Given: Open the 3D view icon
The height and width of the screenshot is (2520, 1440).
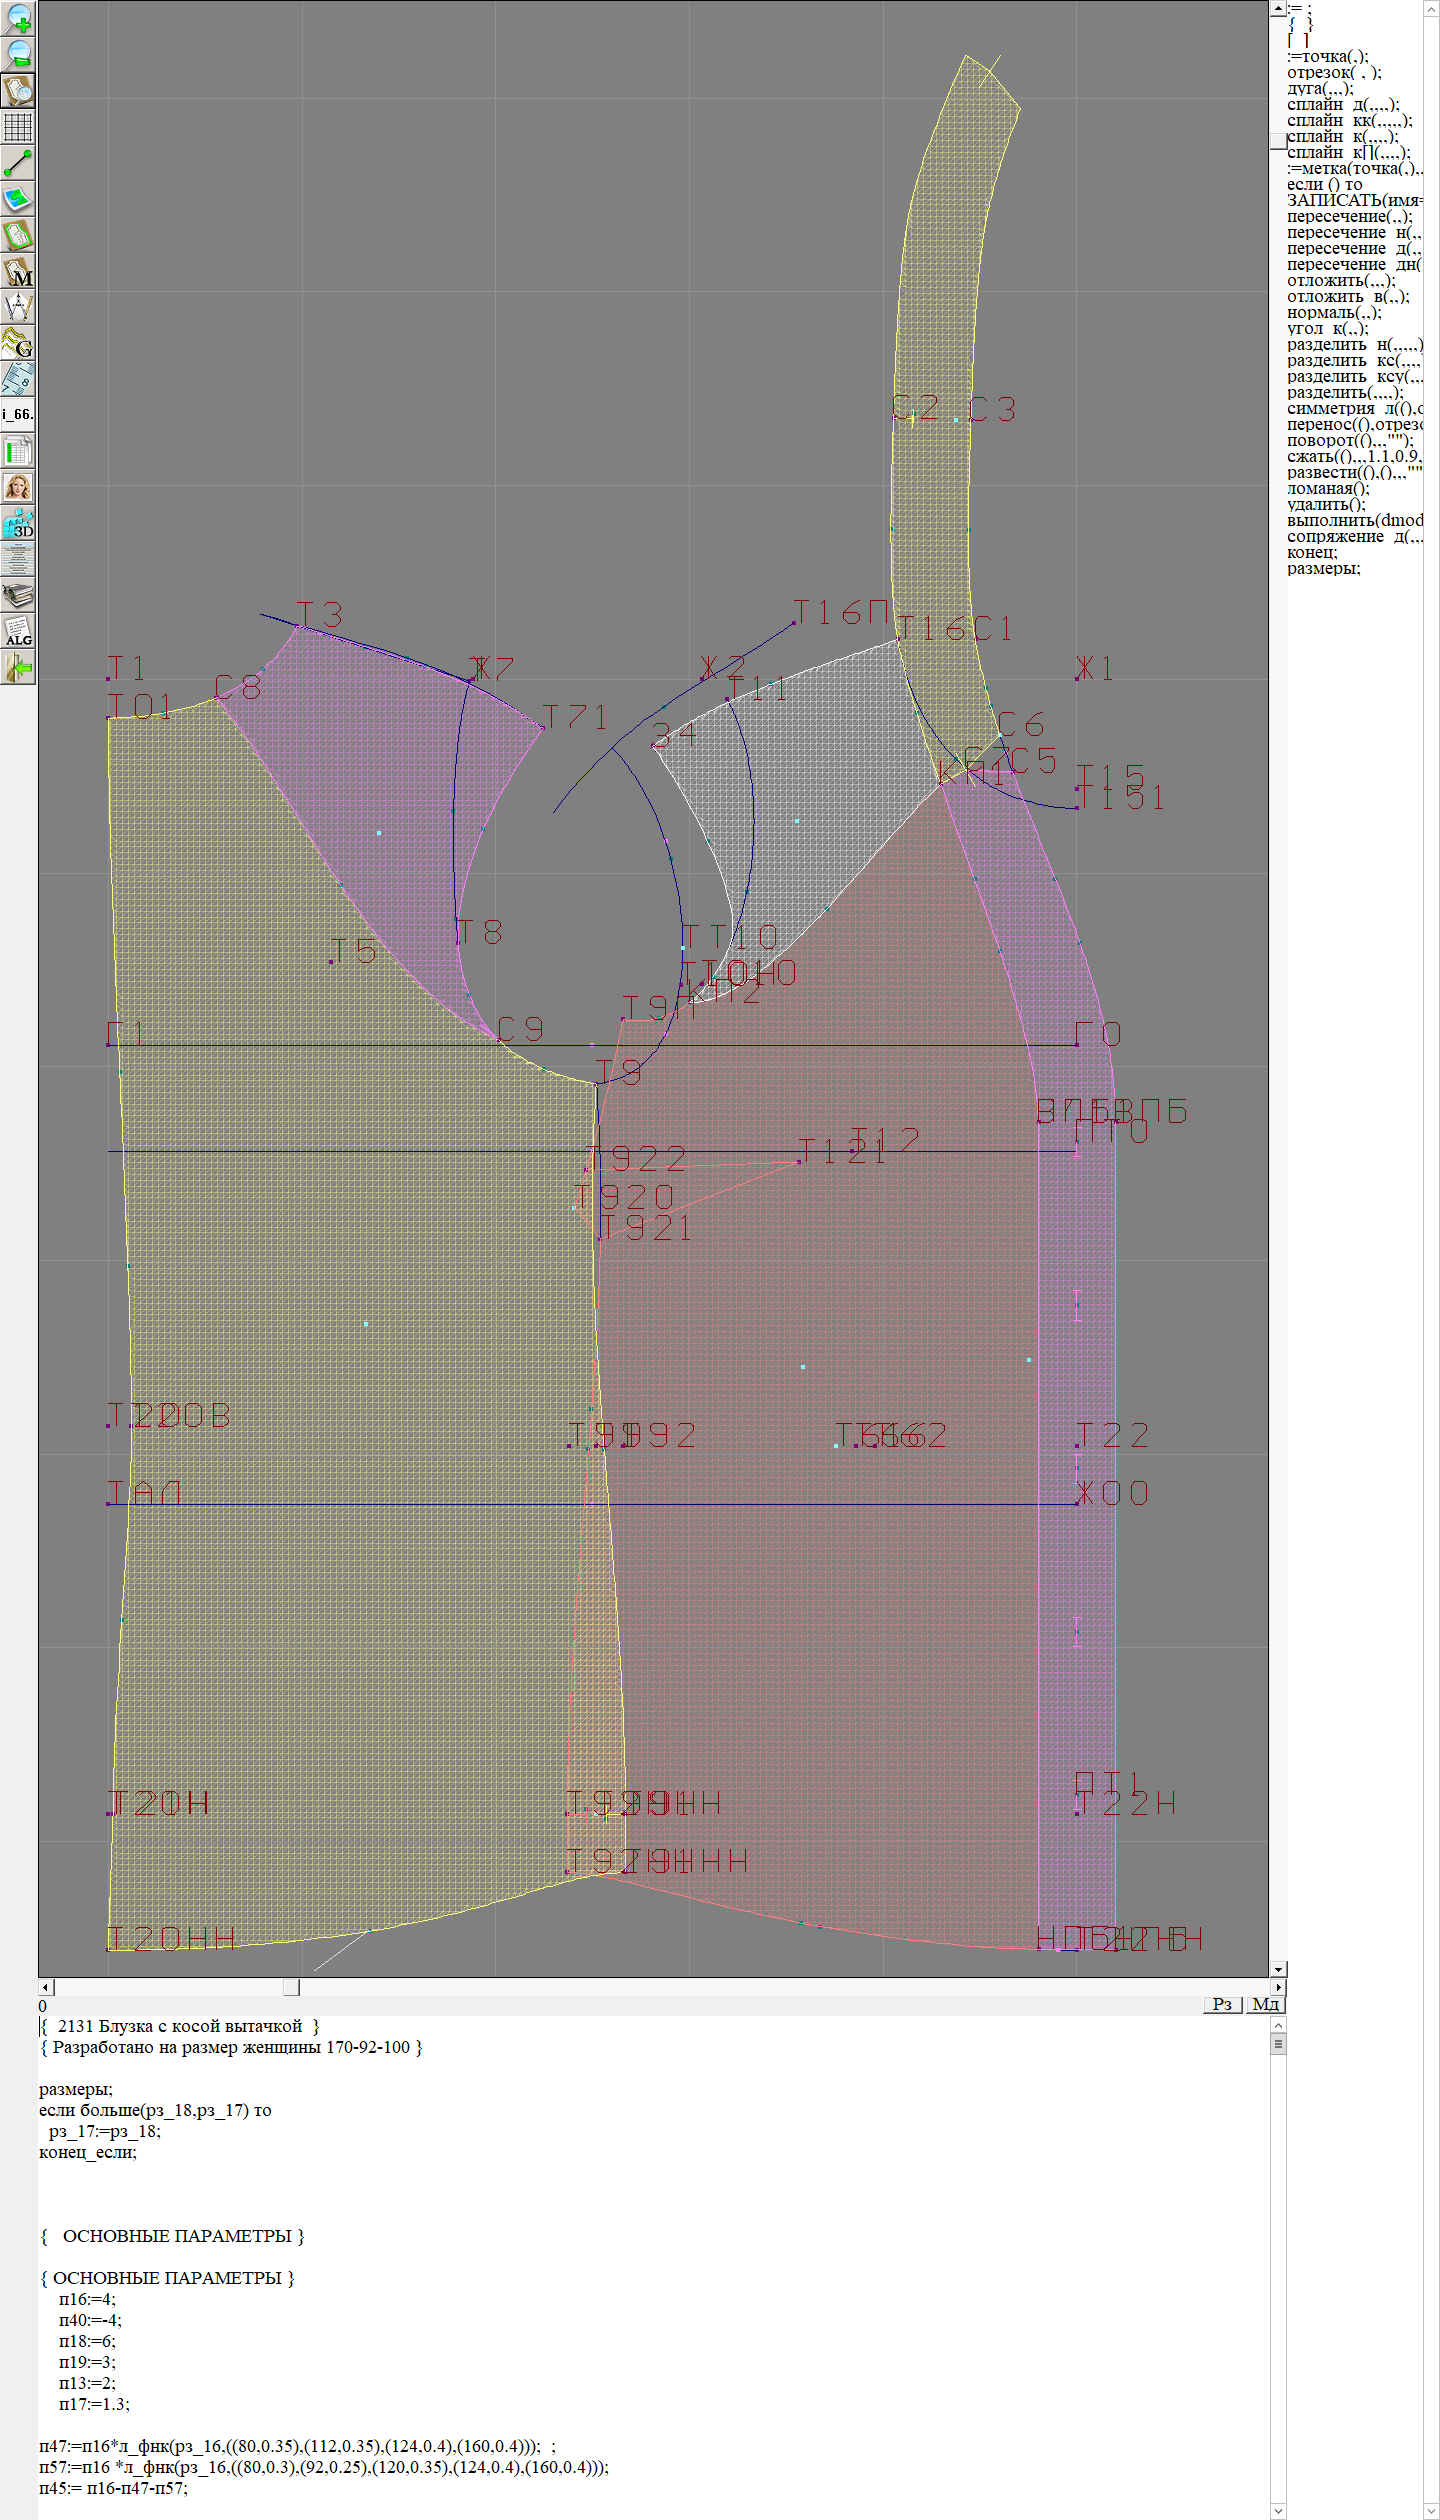Looking at the screenshot, I should coord(18,523).
